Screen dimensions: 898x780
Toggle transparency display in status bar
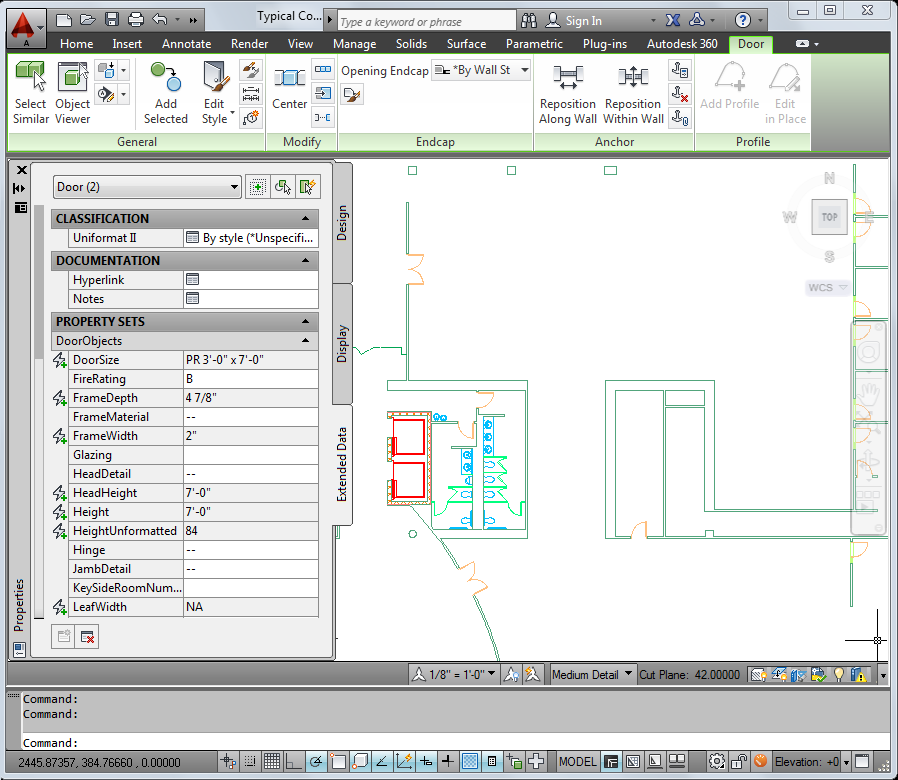pos(470,762)
